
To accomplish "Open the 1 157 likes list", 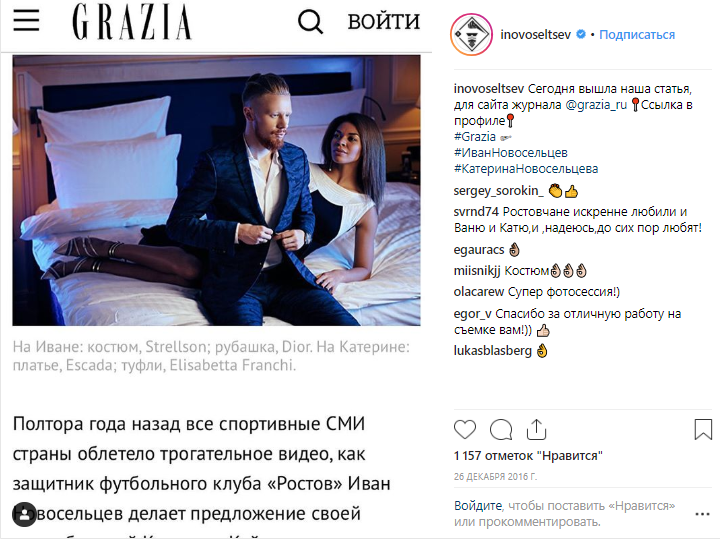I will pyautogui.click(x=528, y=456).
